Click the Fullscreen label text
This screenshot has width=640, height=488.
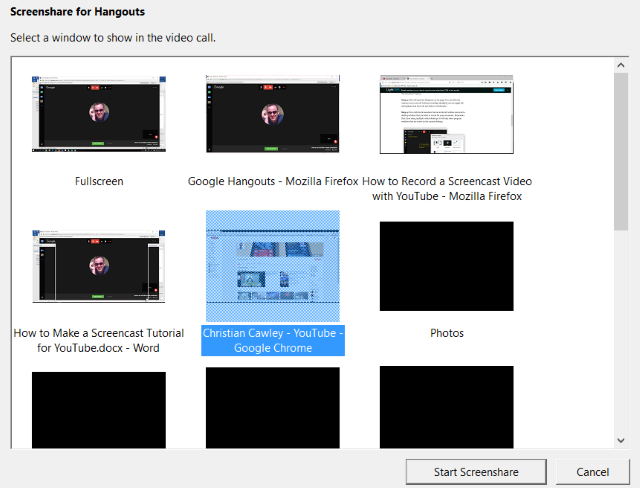tap(99, 181)
